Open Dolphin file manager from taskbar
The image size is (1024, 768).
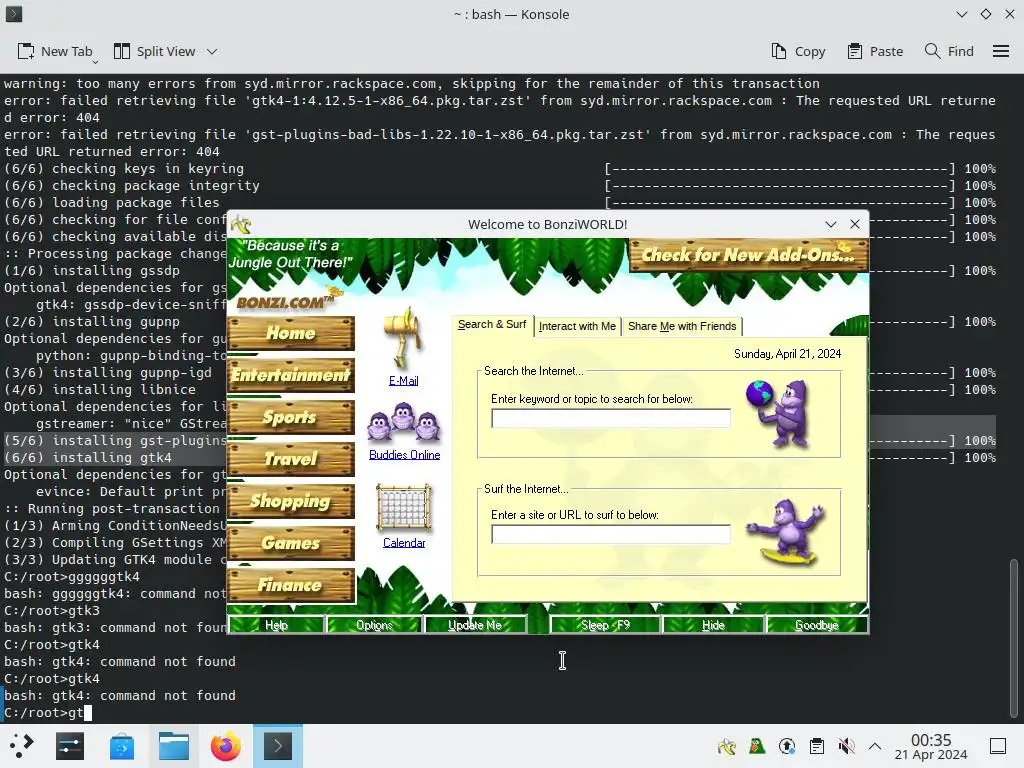(x=174, y=746)
